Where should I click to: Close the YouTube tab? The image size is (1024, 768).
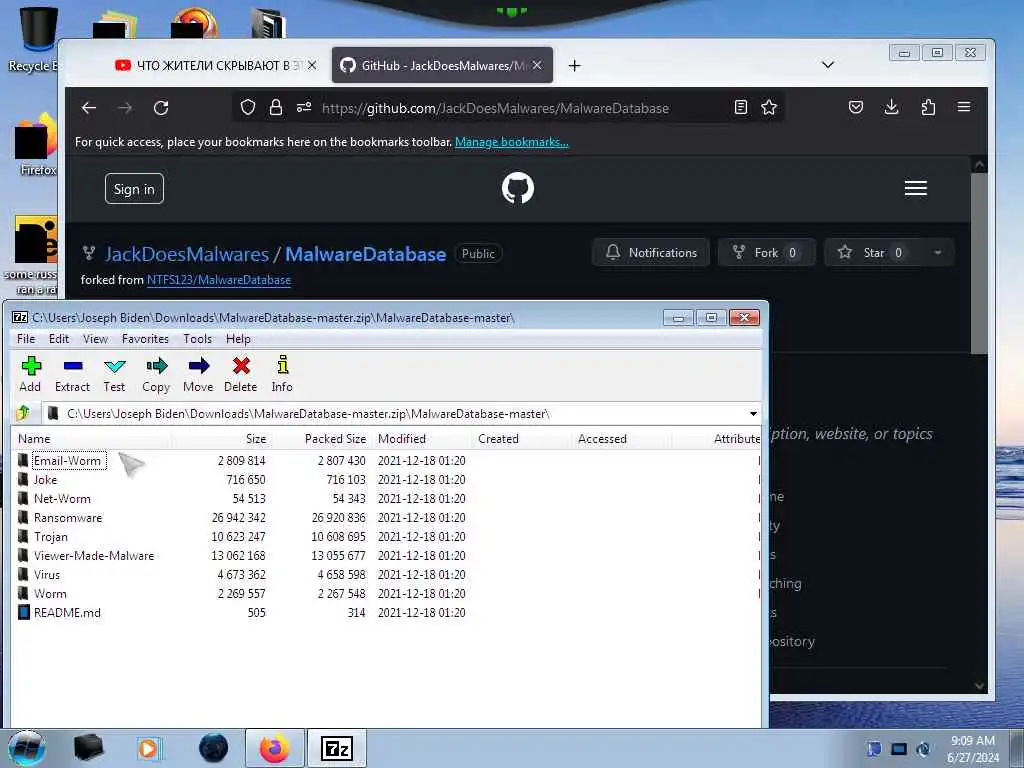(x=312, y=65)
